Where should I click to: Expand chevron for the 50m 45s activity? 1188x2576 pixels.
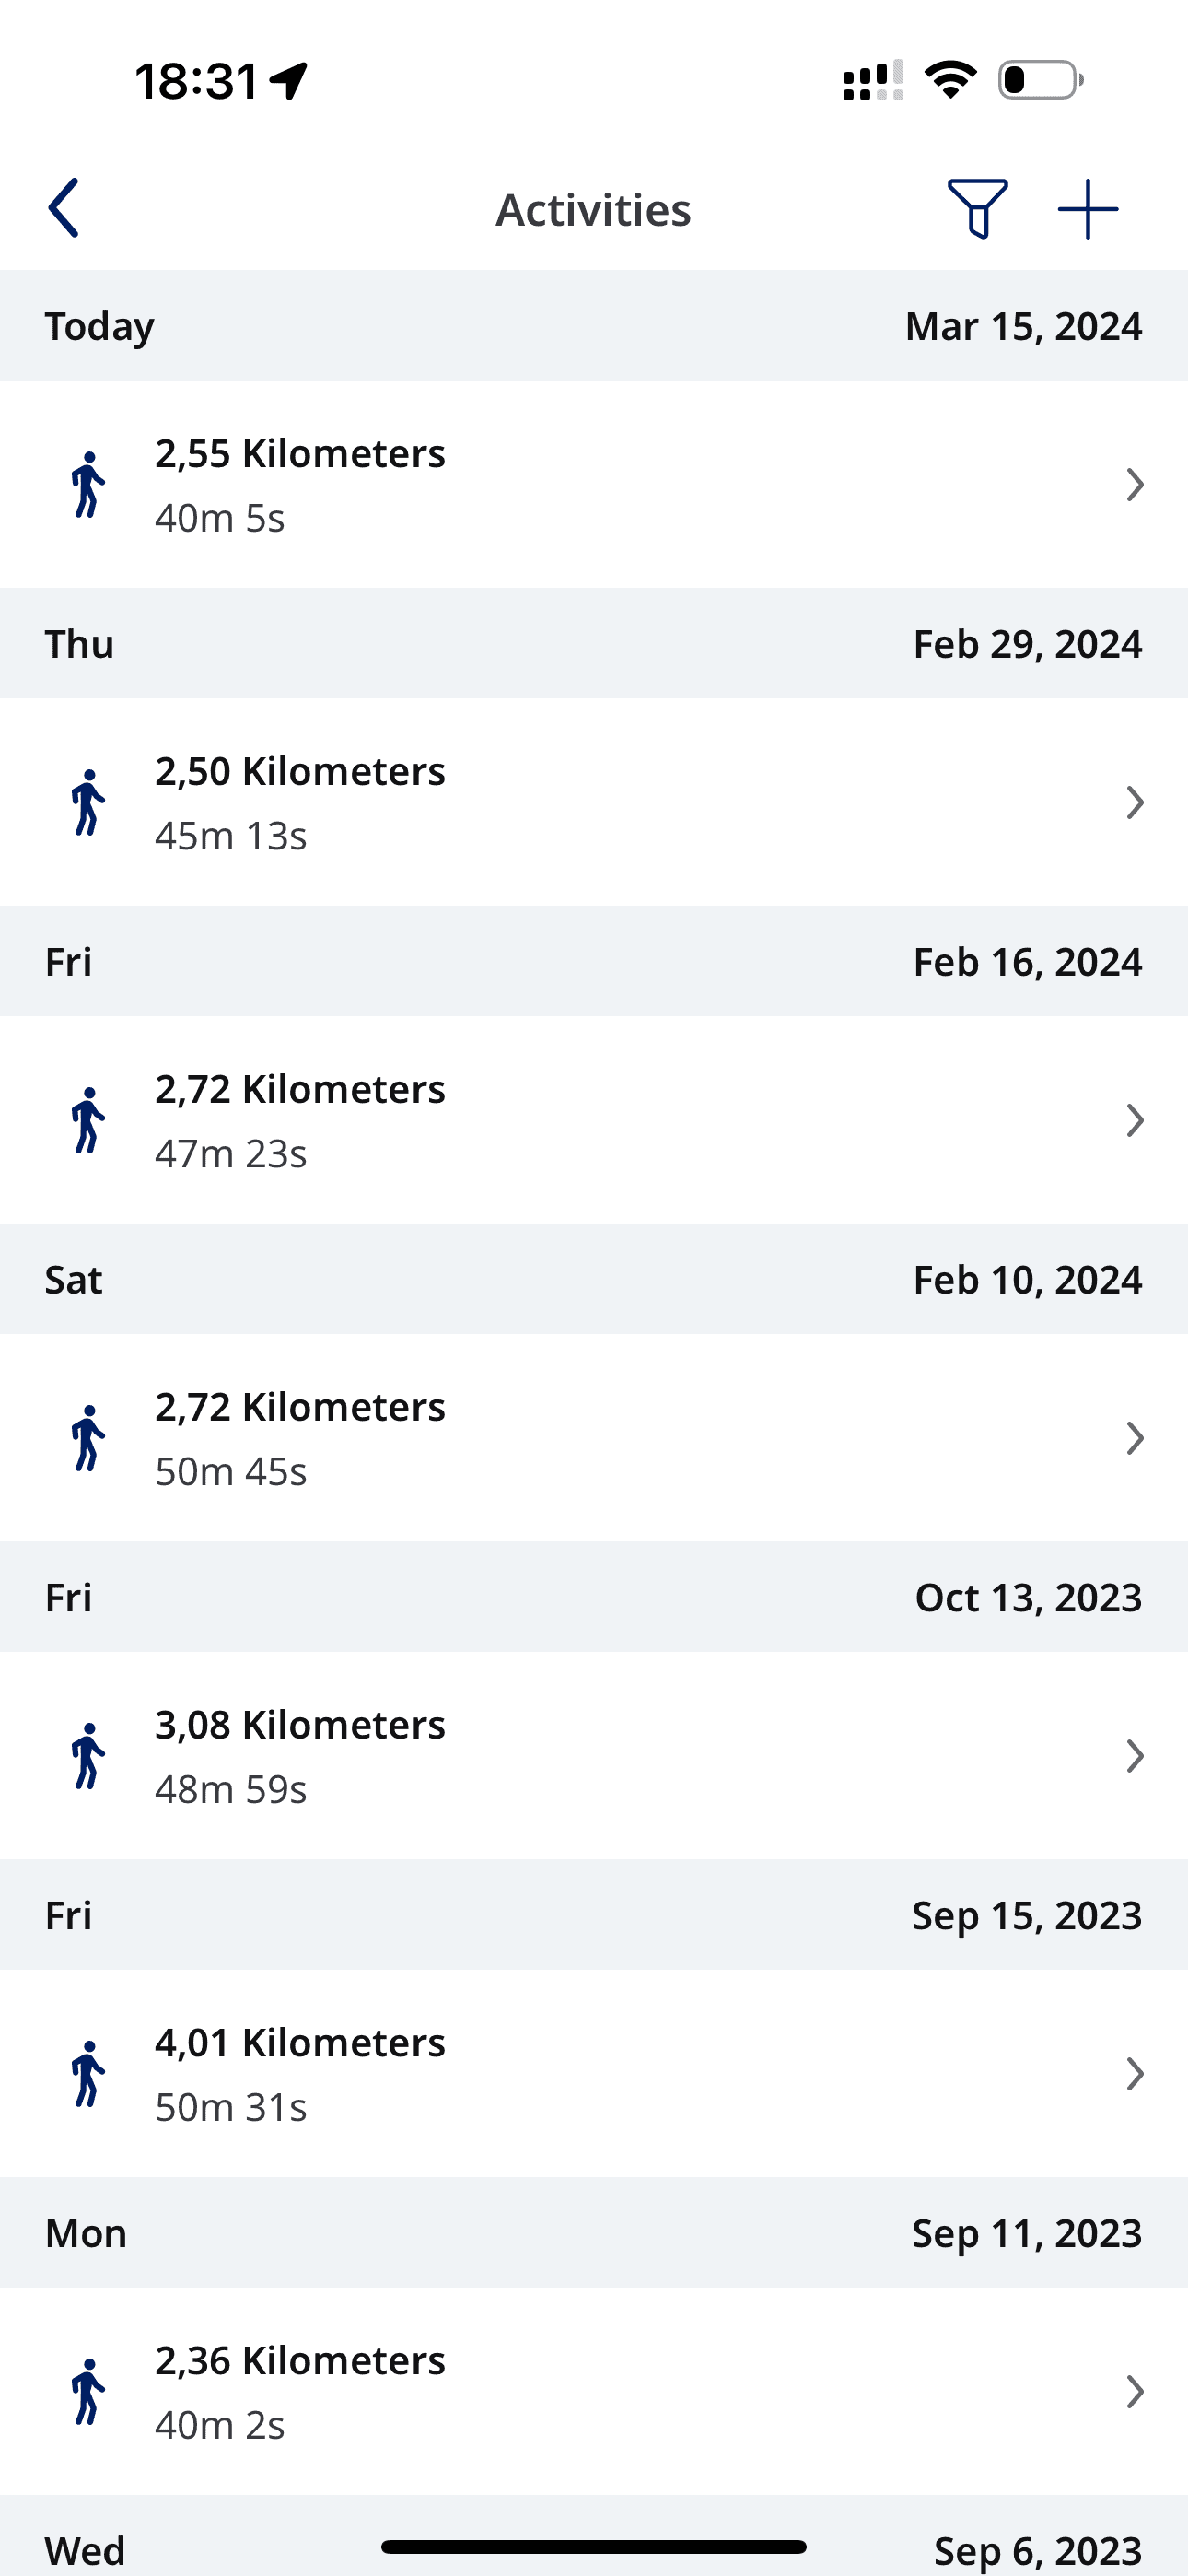1135,1438
